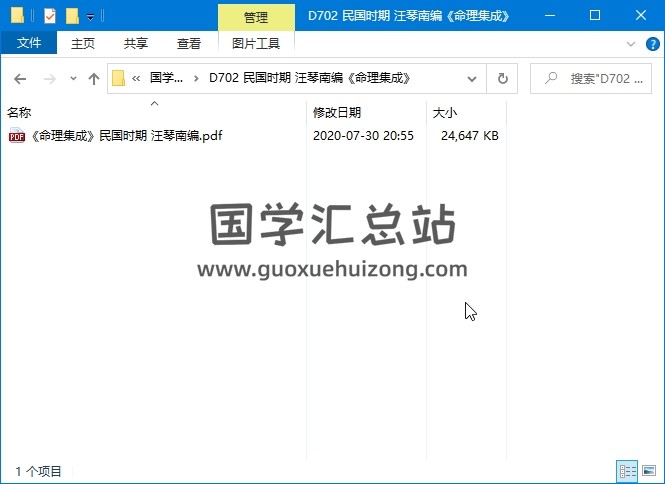This screenshot has width=665, height=484.
Task: Switch to the 查看 ribbon tab
Action: 188,44
